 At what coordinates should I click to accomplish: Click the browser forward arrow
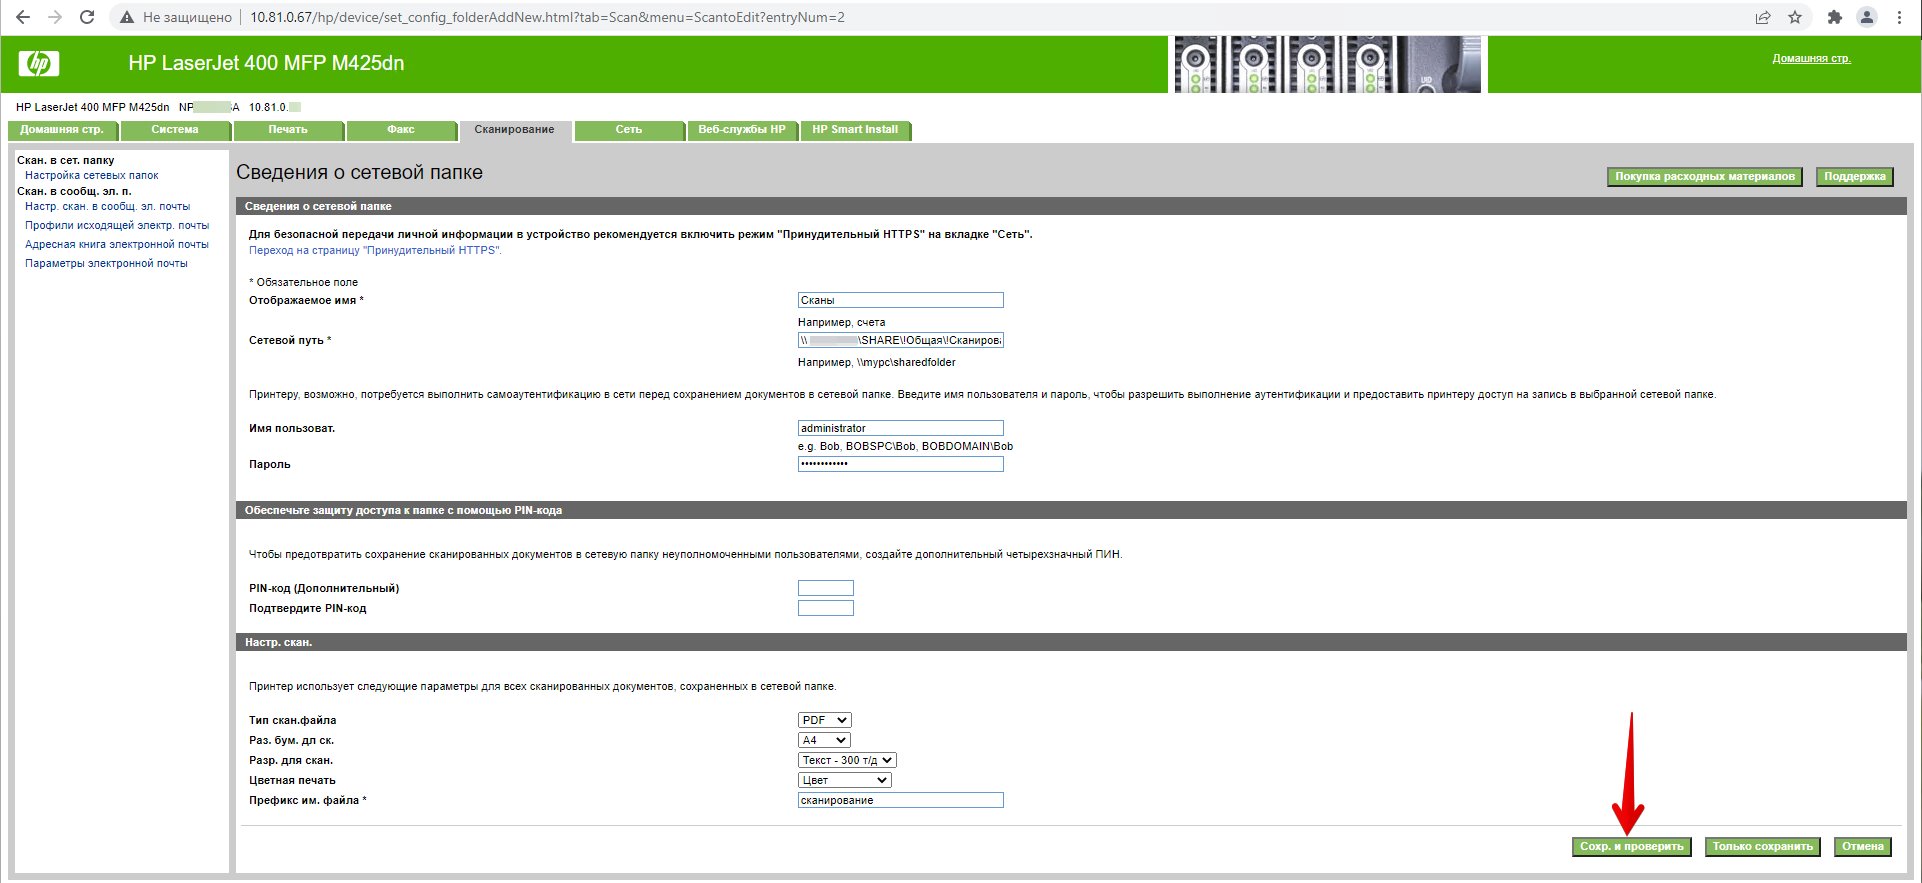(x=55, y=17)
